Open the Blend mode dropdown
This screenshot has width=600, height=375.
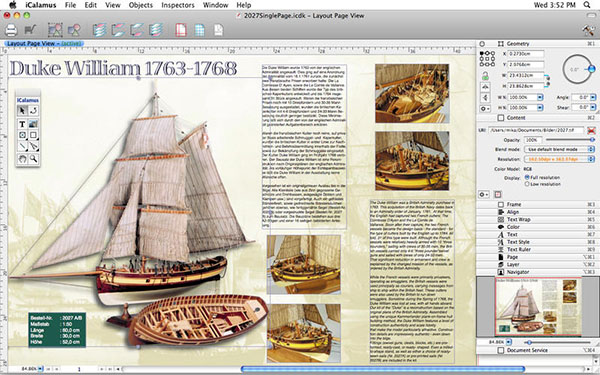[559, 149]
